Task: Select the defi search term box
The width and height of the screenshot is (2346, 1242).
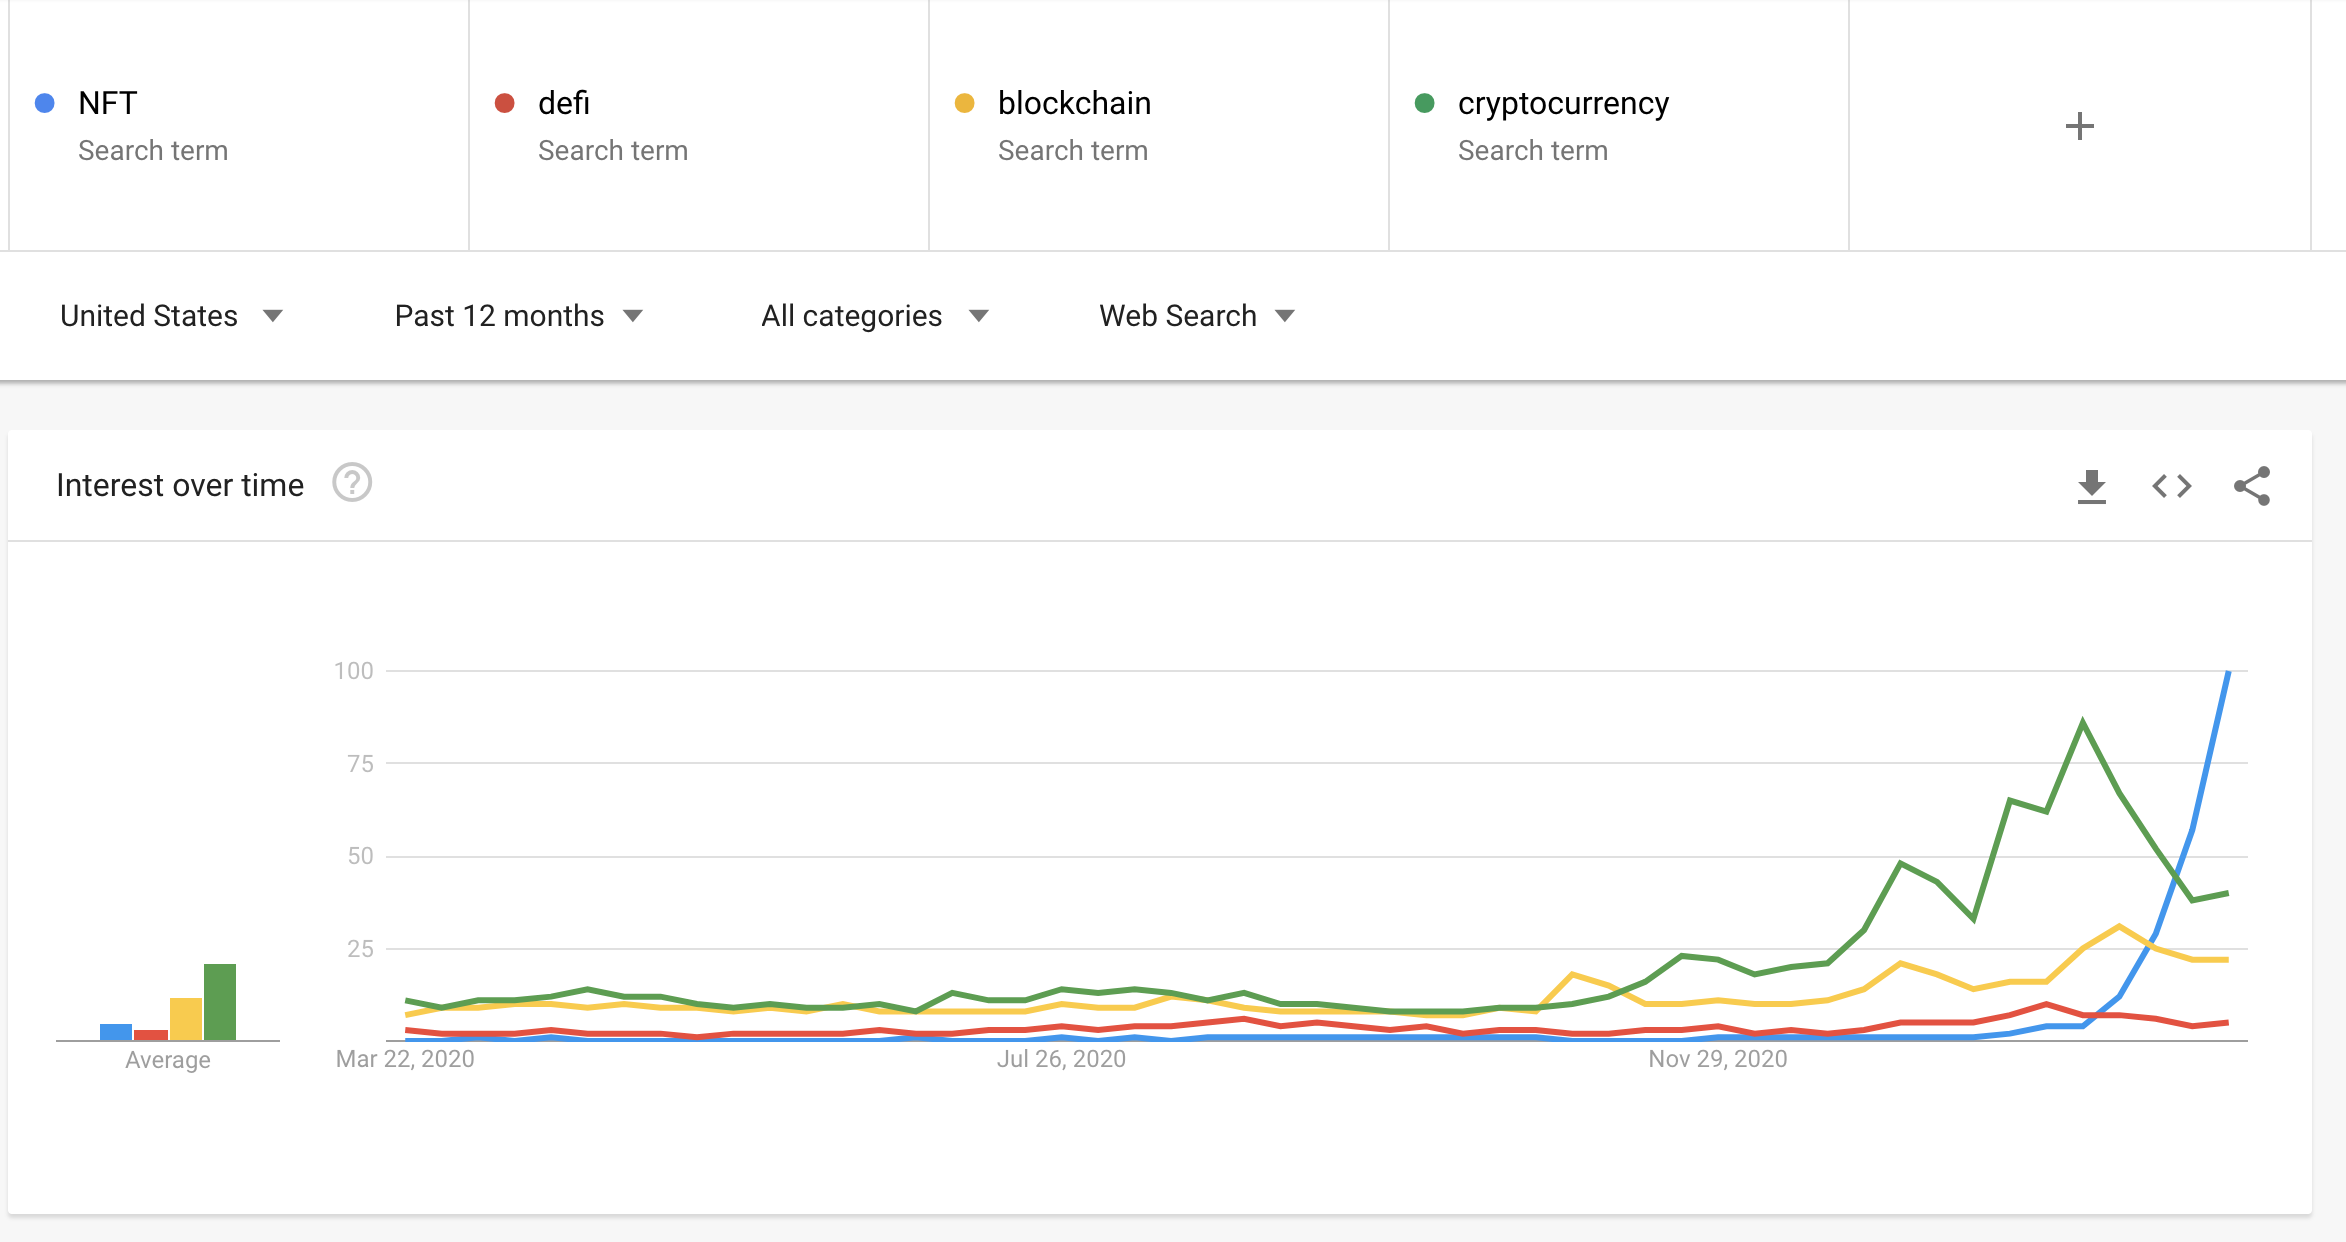Action: [x=564, y=103]
